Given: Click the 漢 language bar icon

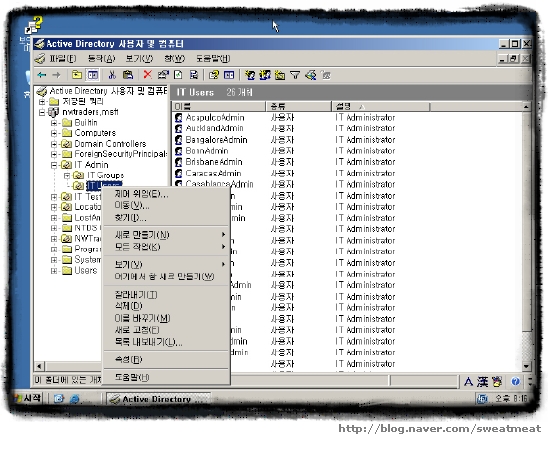Looking at the screenshot, I should tap(483, 382).
